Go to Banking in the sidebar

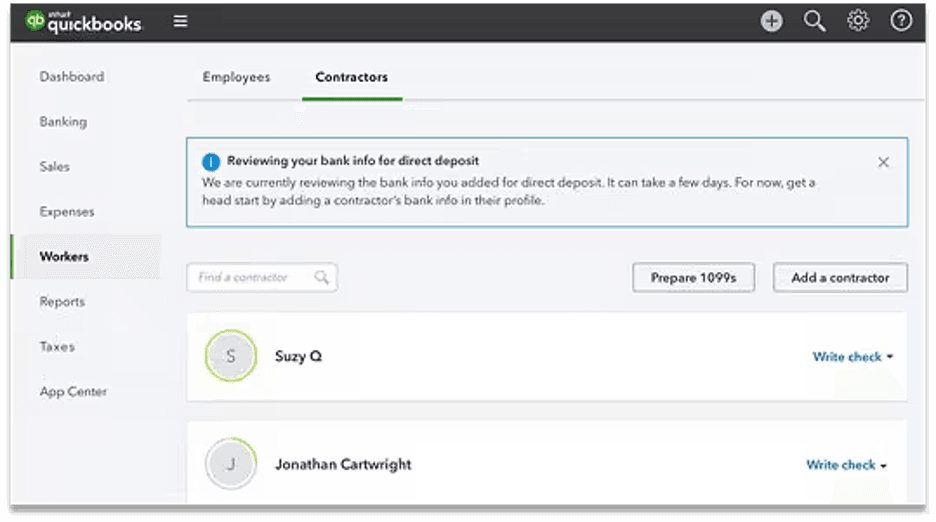pyautogui.click(x=63, y=122)
